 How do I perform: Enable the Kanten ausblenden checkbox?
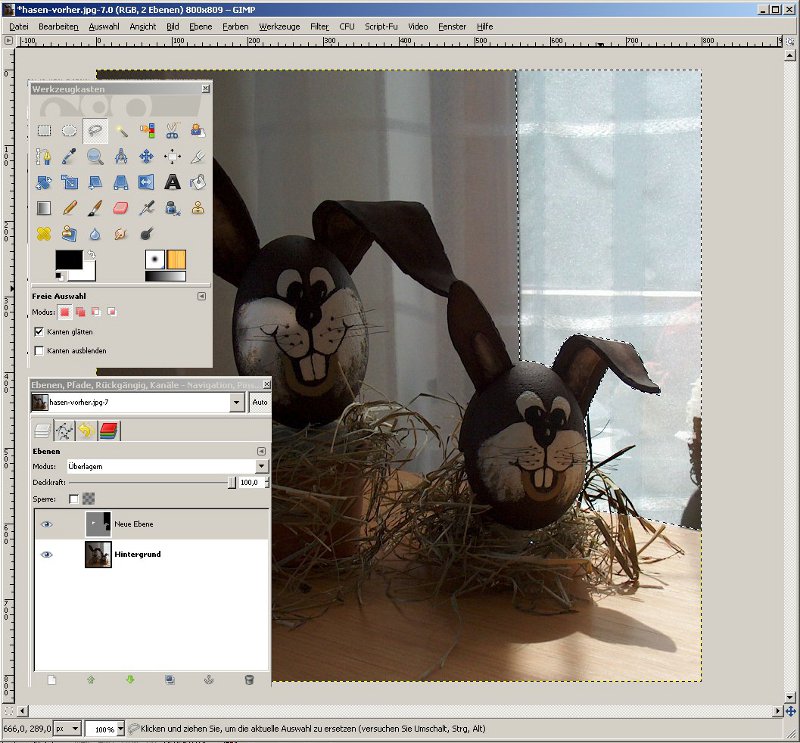40,351
